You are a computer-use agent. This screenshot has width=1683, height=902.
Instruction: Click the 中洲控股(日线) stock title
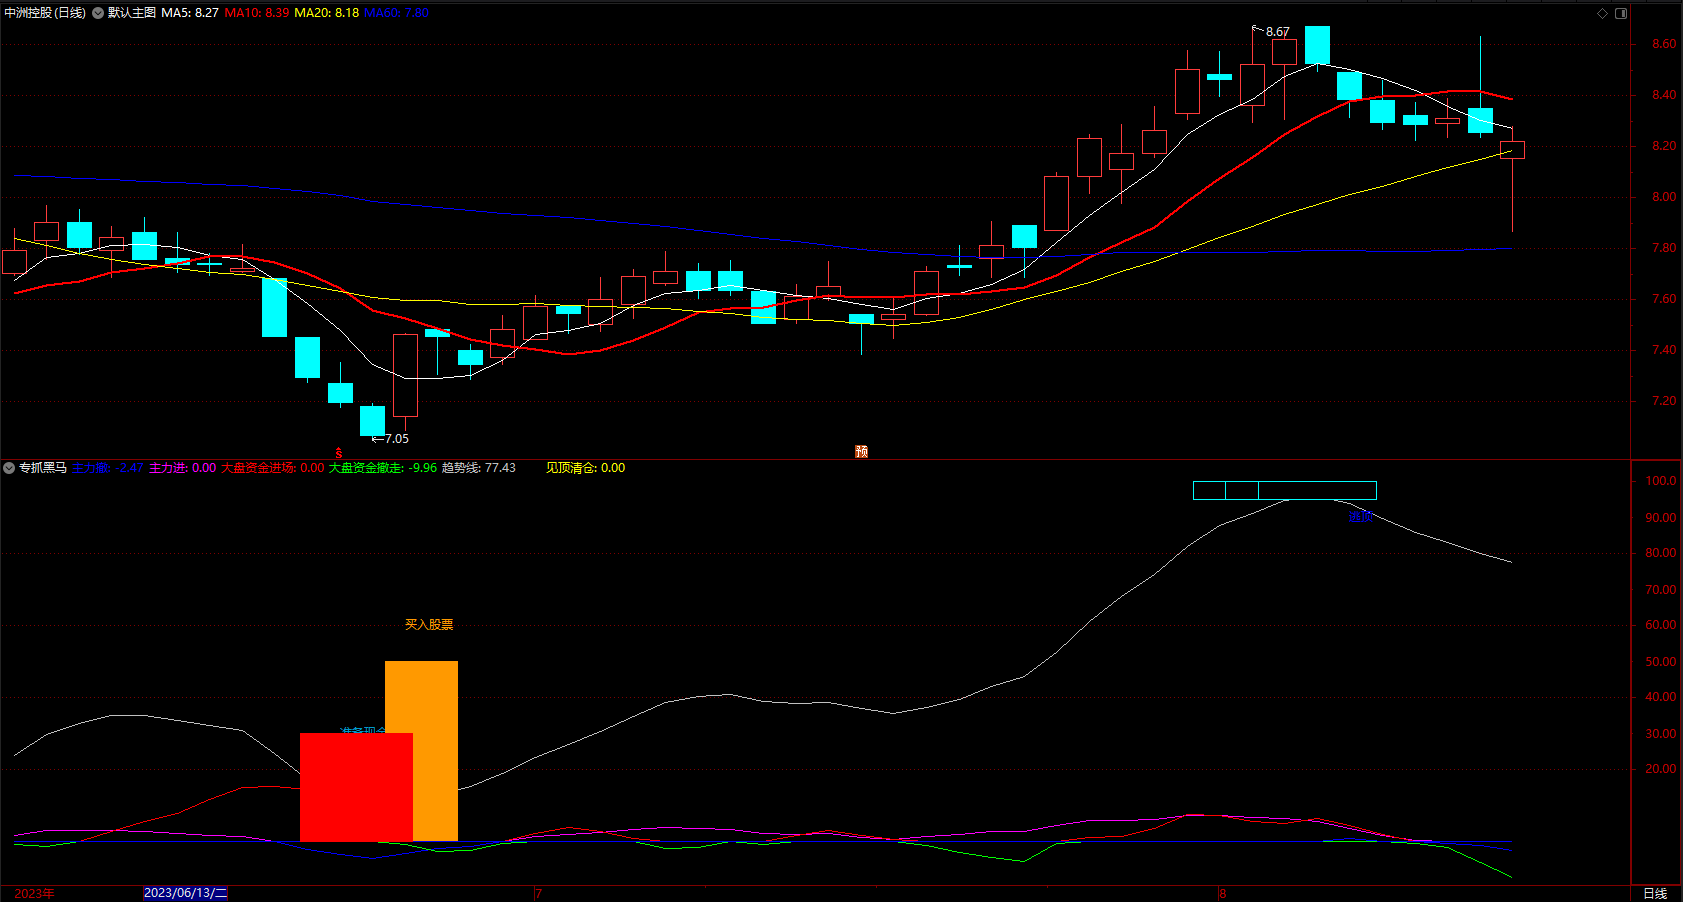(45, 13)
